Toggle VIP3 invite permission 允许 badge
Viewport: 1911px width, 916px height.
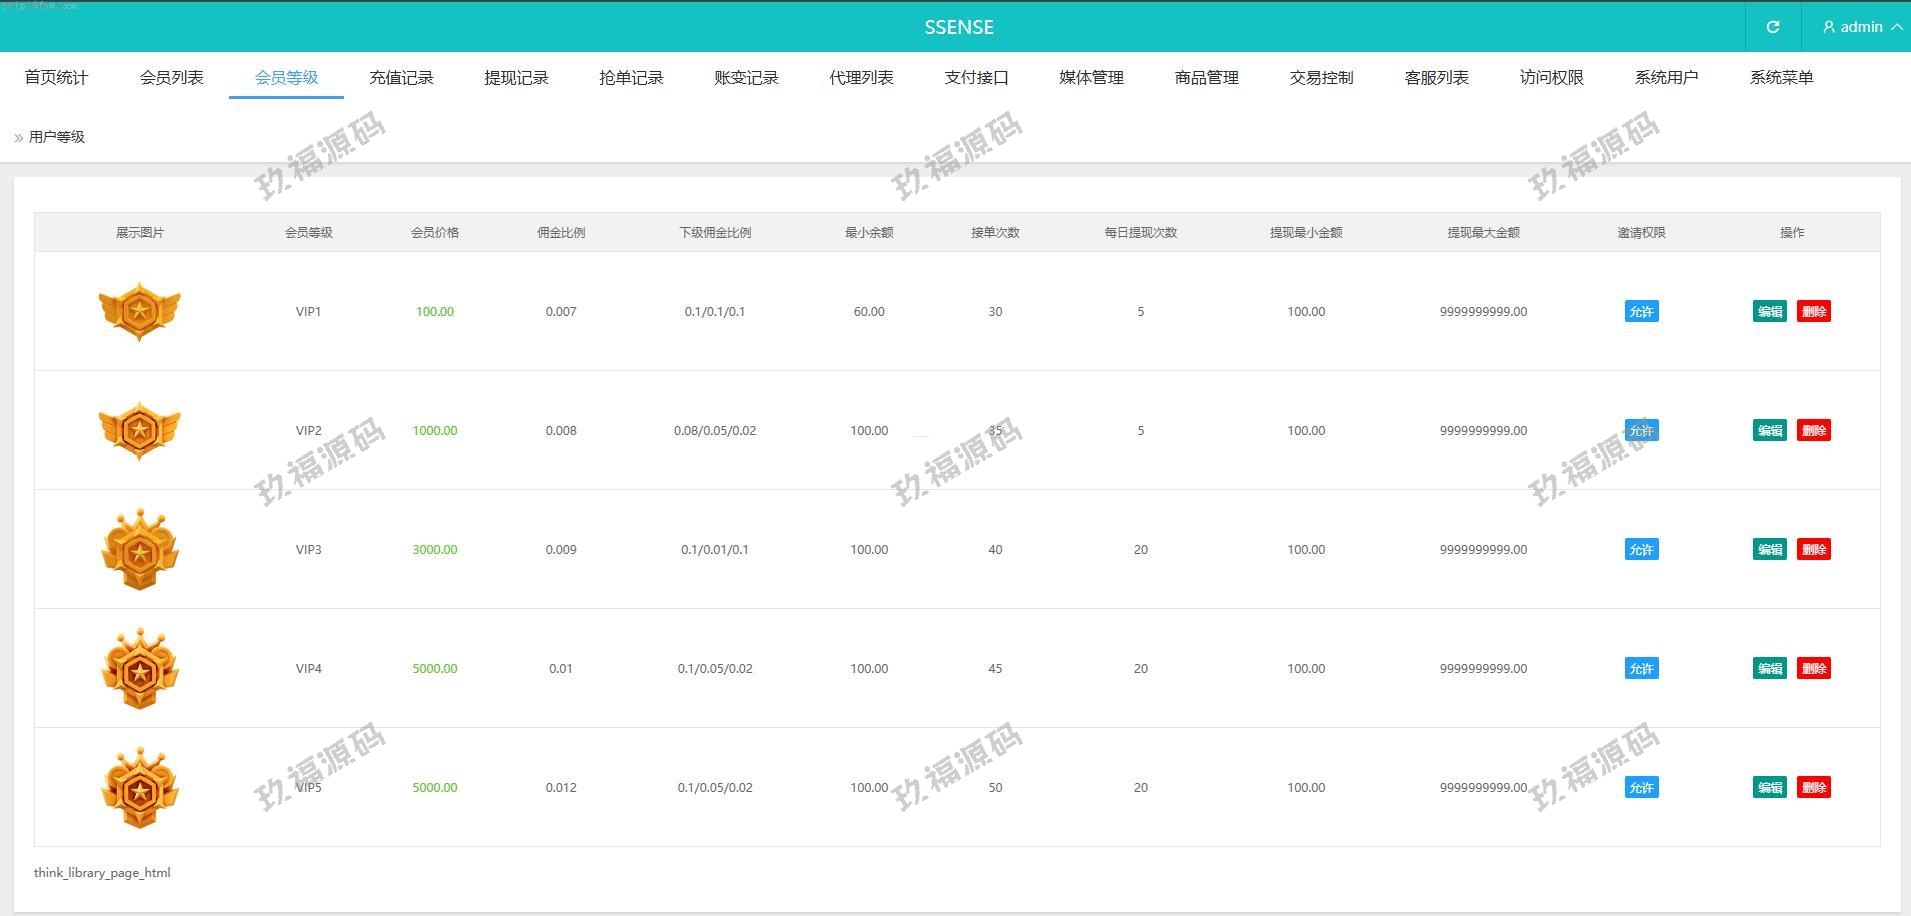tap(1641, 549)
